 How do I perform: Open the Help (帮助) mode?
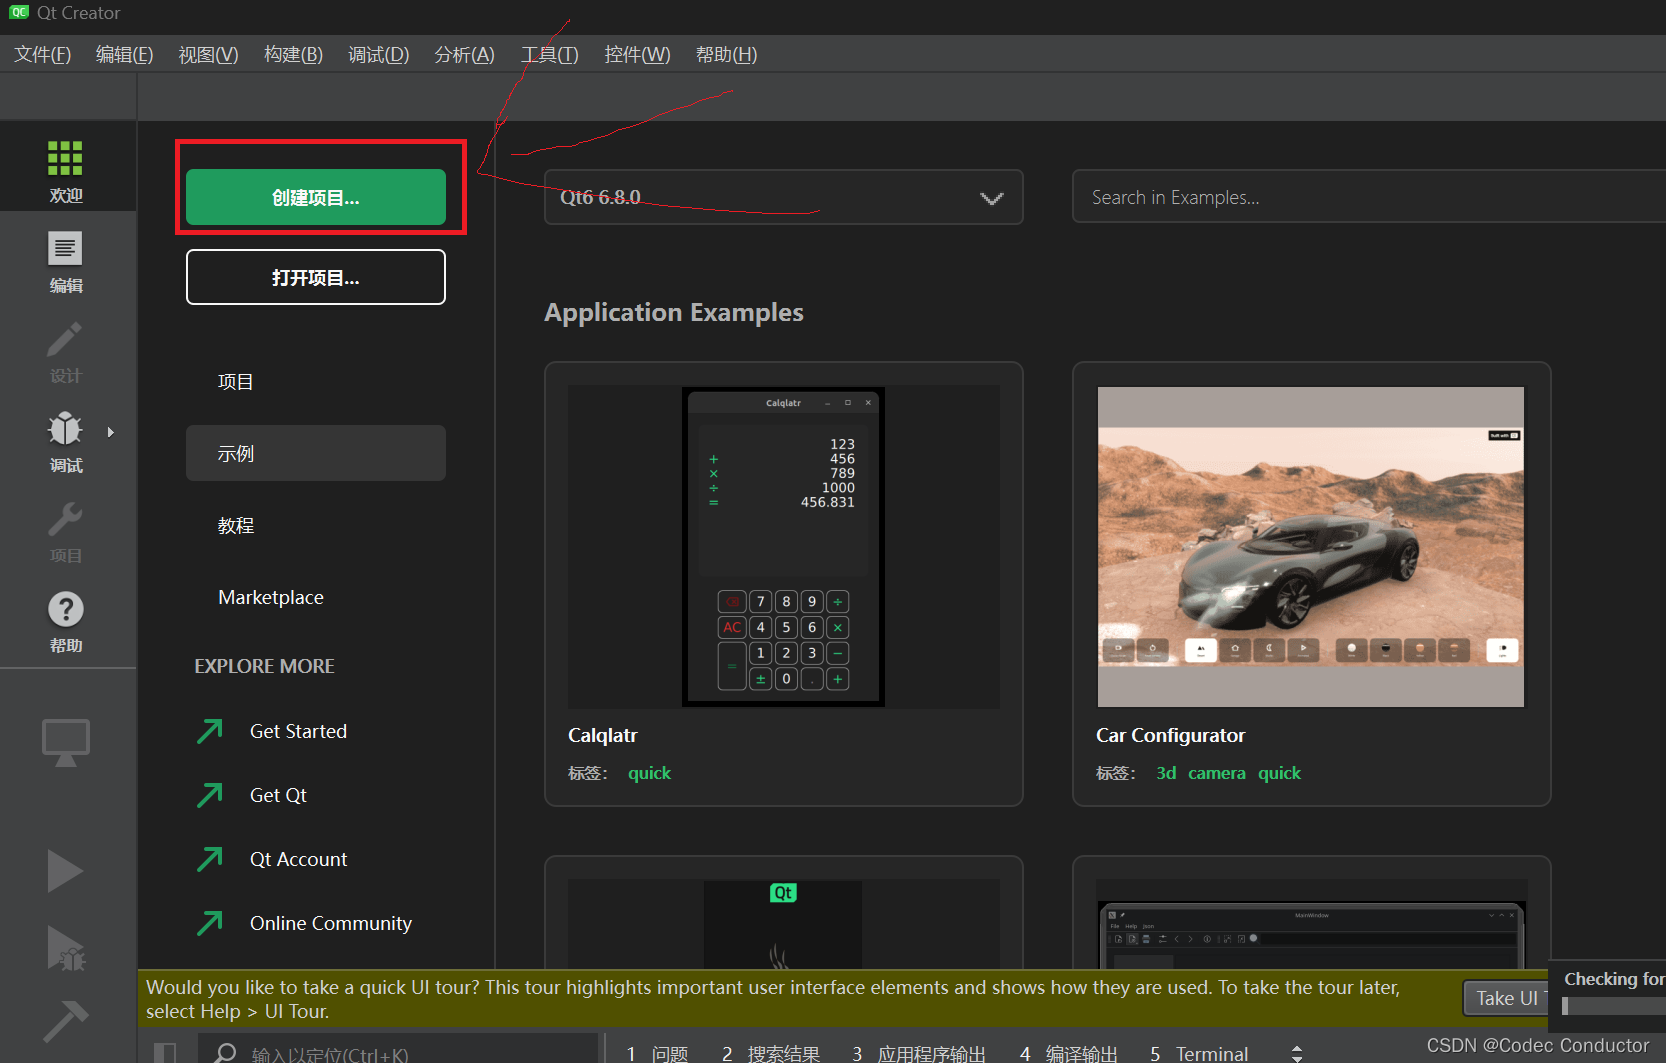click(66, 622)
